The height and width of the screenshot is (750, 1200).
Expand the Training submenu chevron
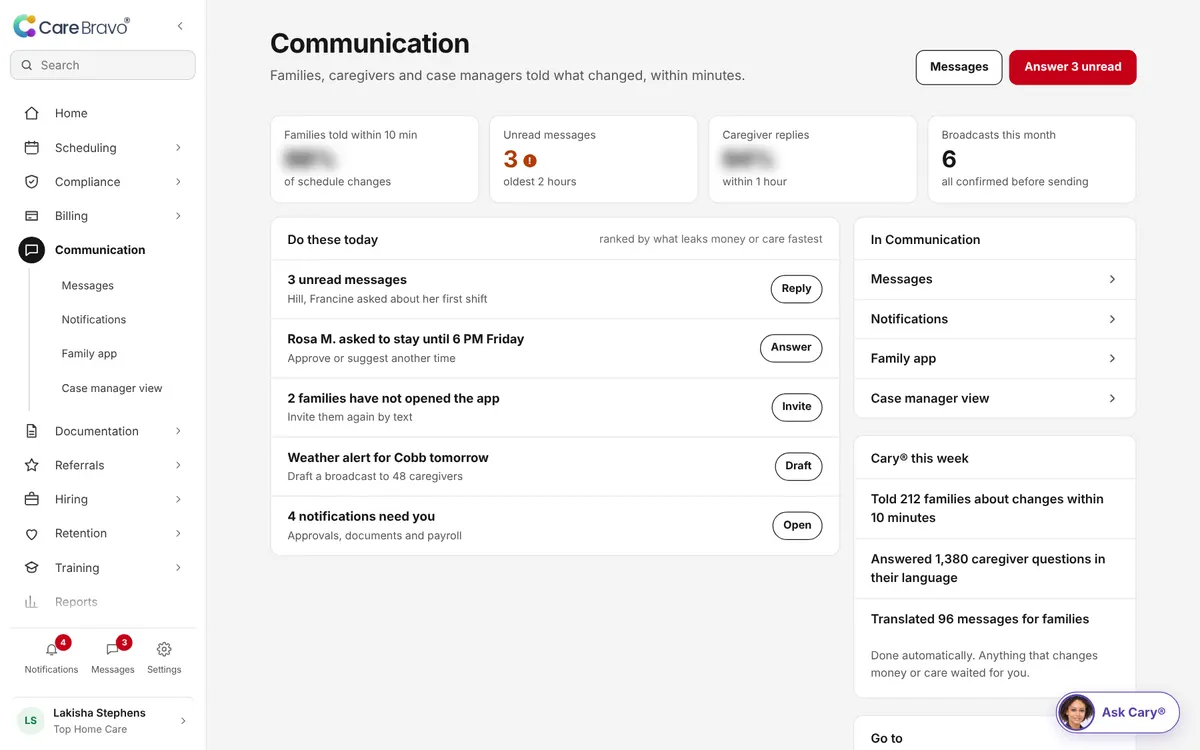[178, 567]
